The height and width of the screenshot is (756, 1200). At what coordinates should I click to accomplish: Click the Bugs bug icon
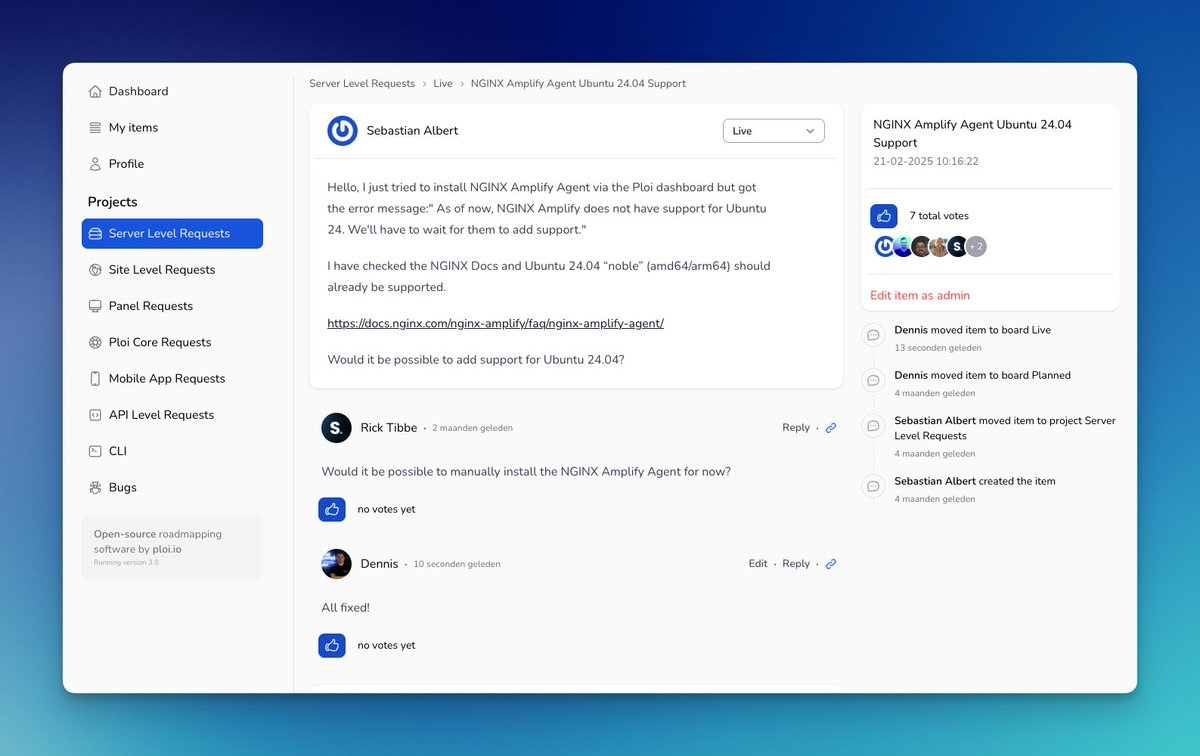[95, 488]
